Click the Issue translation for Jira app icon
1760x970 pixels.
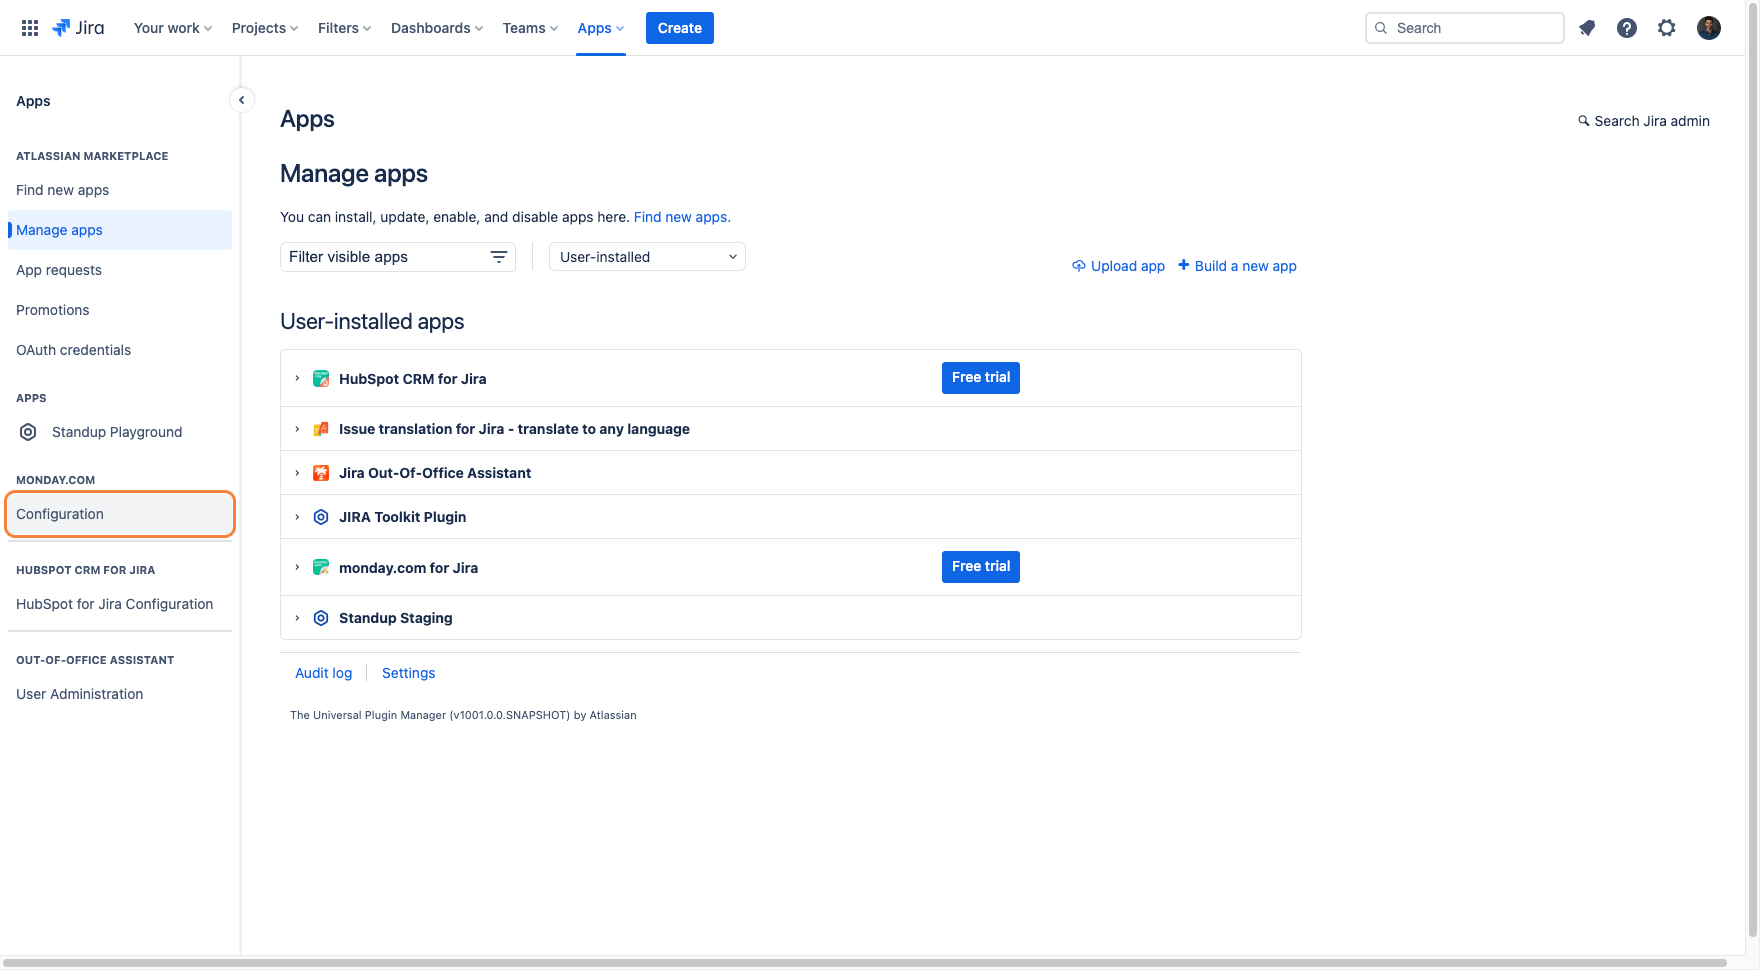click(x=321, y=429)
